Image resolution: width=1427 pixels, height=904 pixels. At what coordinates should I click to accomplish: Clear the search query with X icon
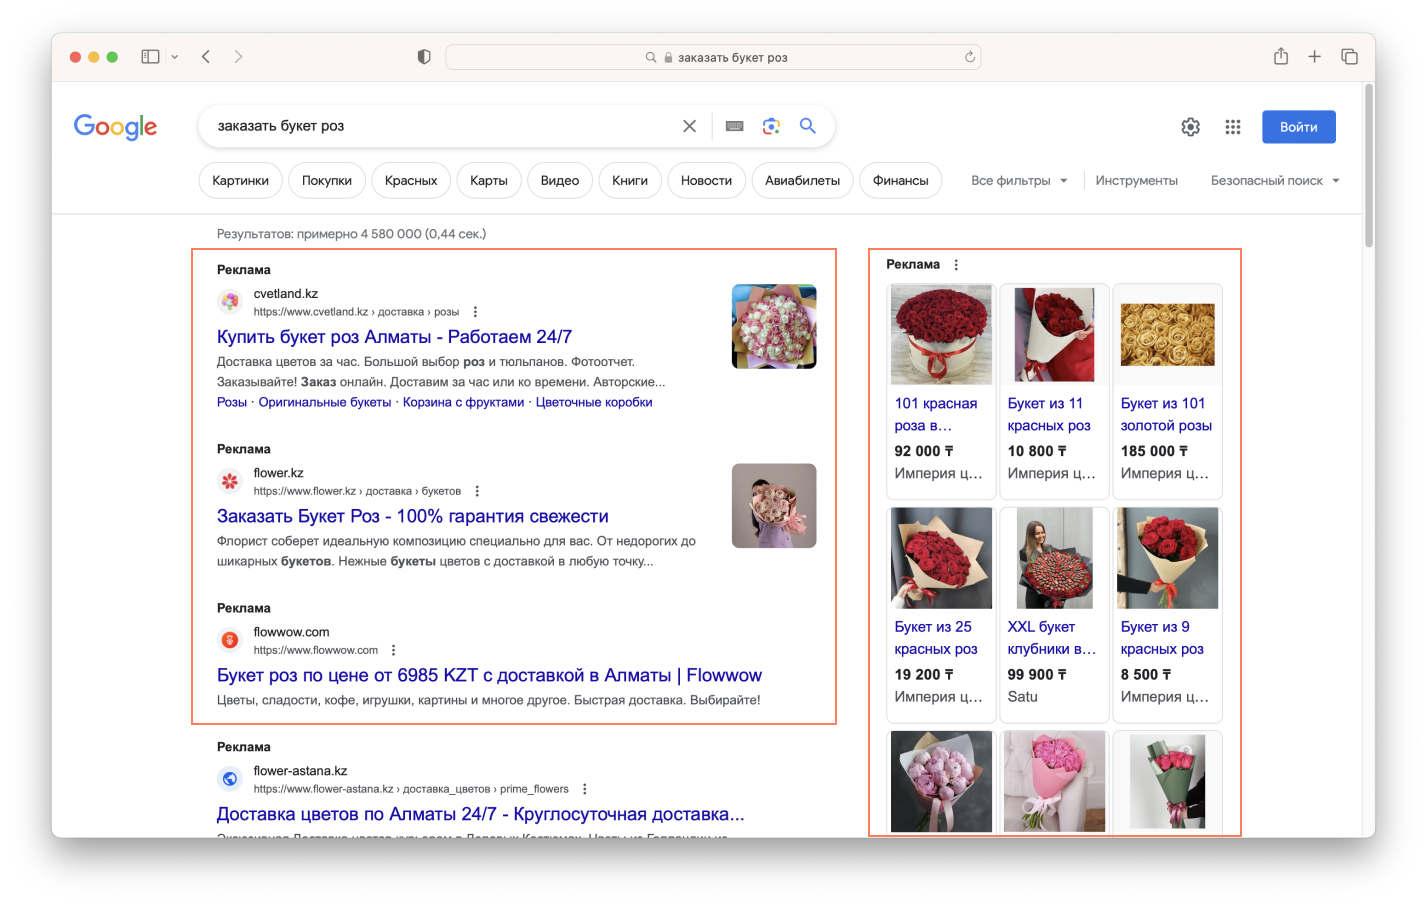tap(689, 126)
